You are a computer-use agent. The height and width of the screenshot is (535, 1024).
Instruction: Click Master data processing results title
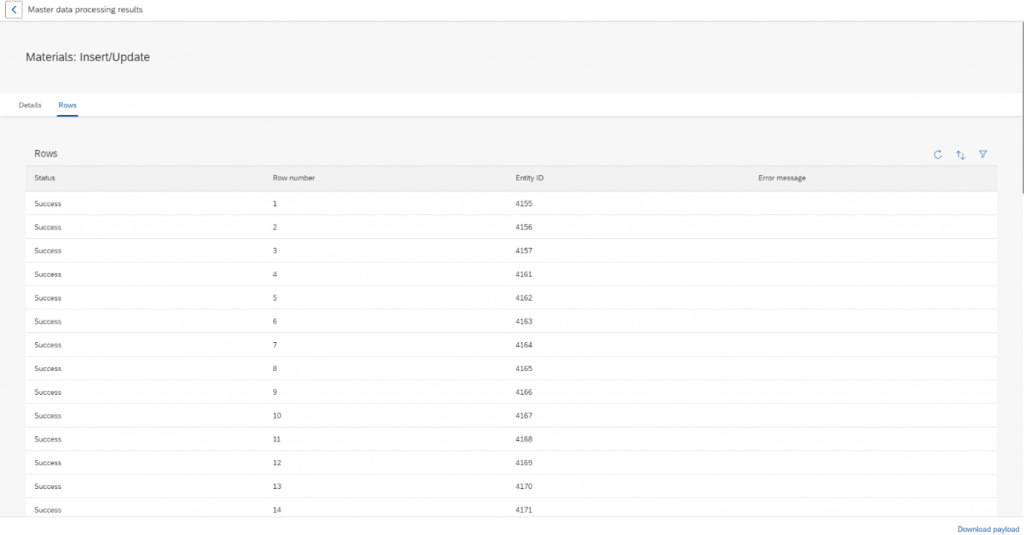[86, 10]
